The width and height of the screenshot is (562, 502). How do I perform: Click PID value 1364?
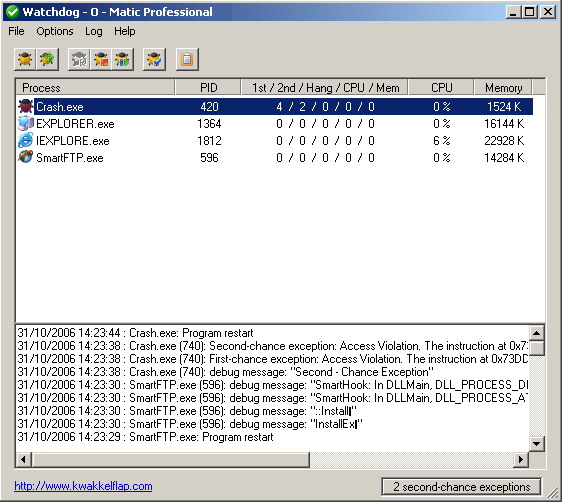click(x=209, y=124)
